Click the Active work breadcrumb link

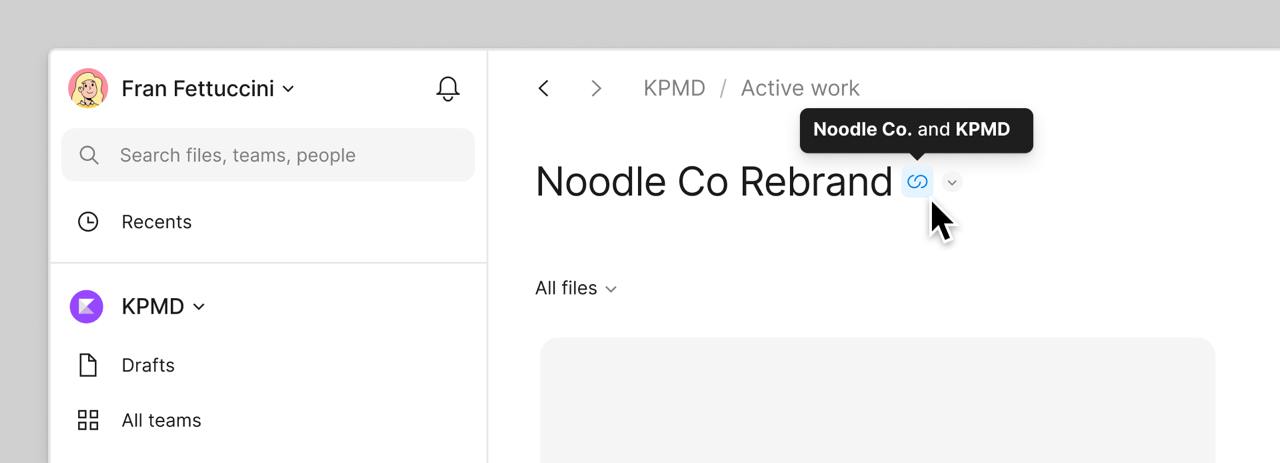(x=800, y=88)
